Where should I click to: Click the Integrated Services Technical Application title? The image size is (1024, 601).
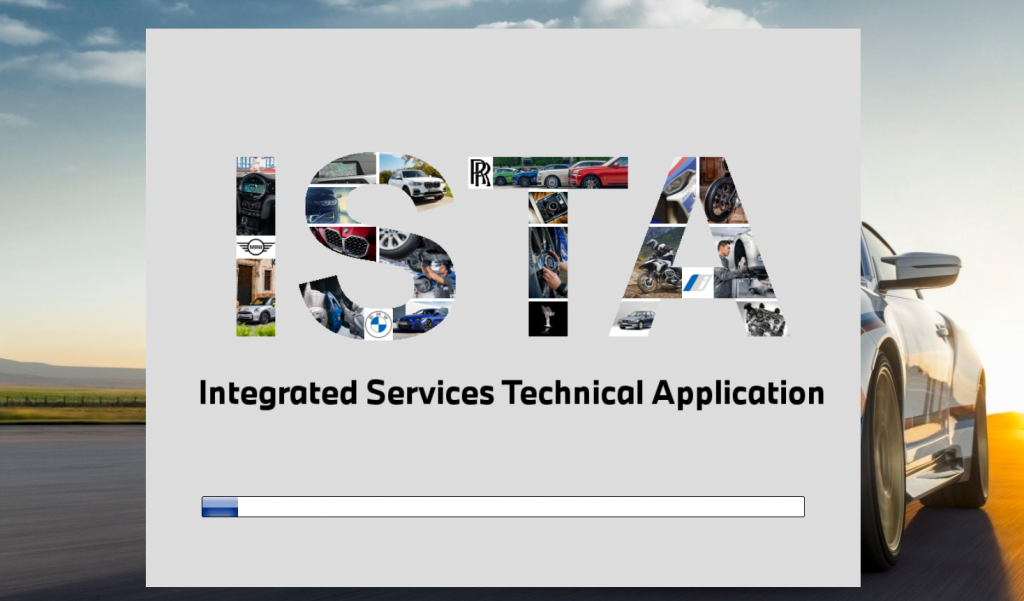pos(511,393)
